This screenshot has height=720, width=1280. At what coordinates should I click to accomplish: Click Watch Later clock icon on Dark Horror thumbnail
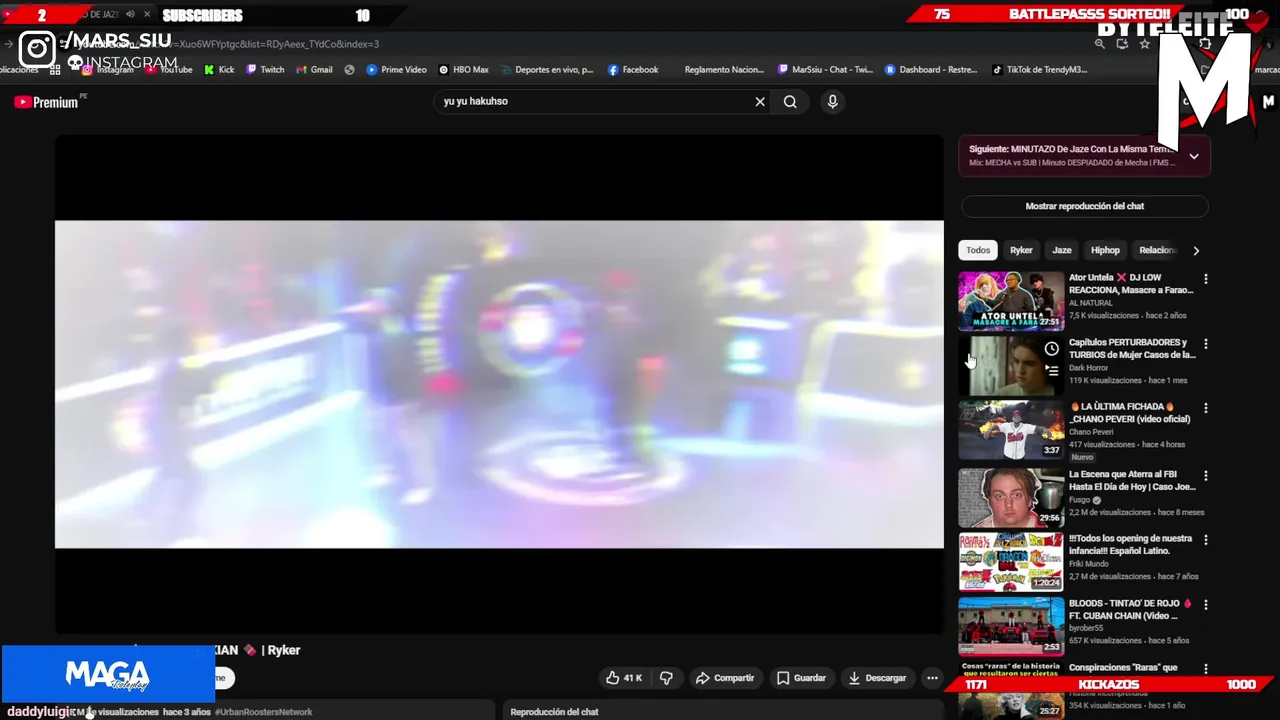[1051, 349]
